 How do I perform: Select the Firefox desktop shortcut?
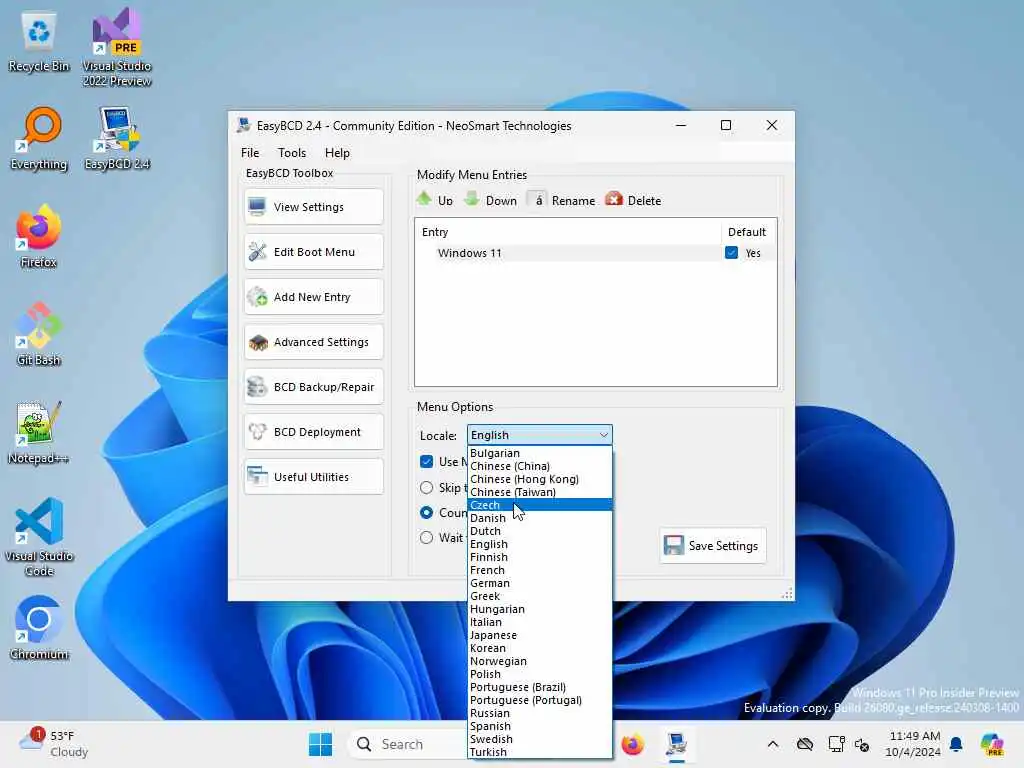pos(39,237)
